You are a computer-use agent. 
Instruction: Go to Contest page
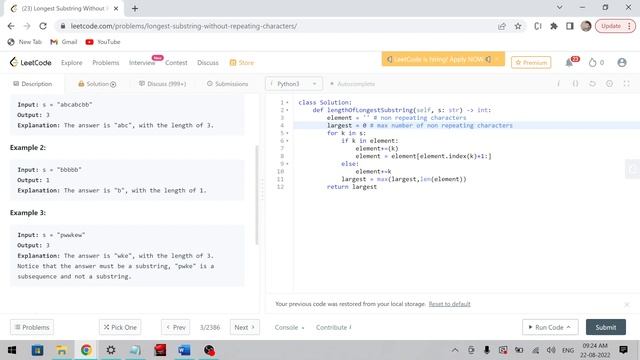pyautogui.click(x=176, y=62)
